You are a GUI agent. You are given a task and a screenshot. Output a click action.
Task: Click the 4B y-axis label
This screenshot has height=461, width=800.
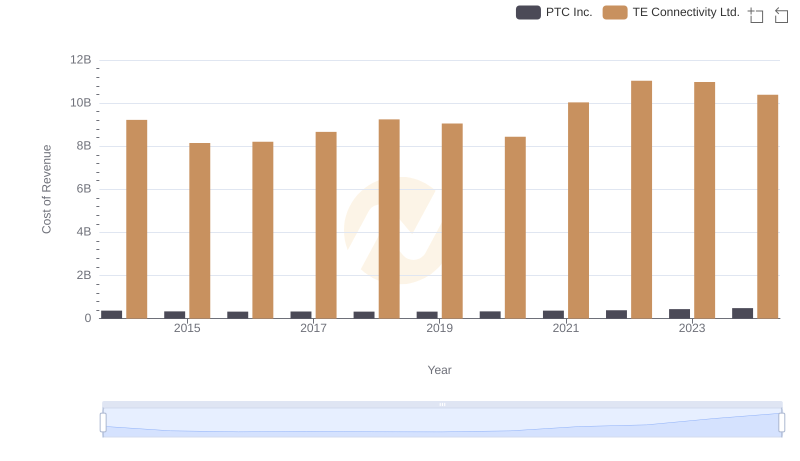click(84, 232)
